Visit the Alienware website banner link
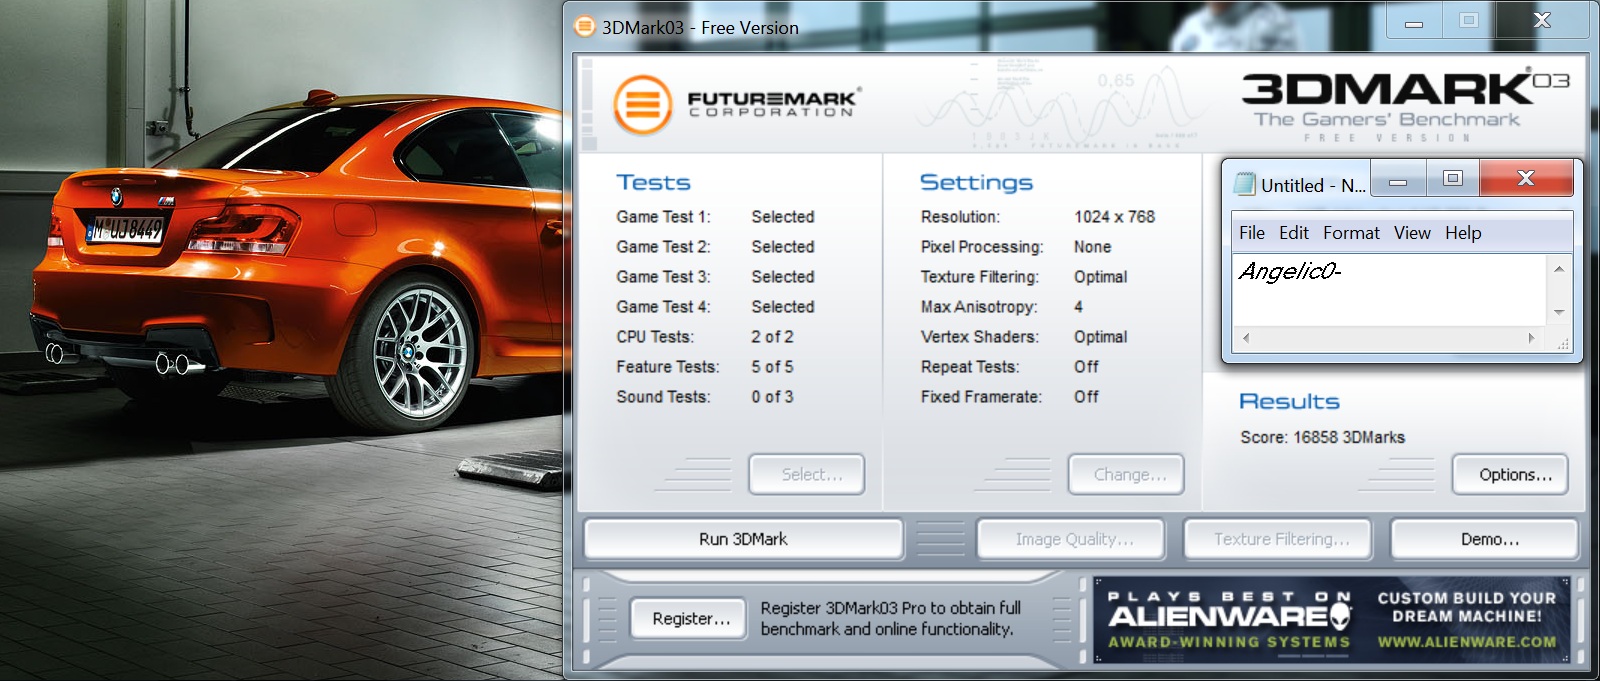Image resolution: width=1600 pixels, height=681 pixels. pos(1466,642)
